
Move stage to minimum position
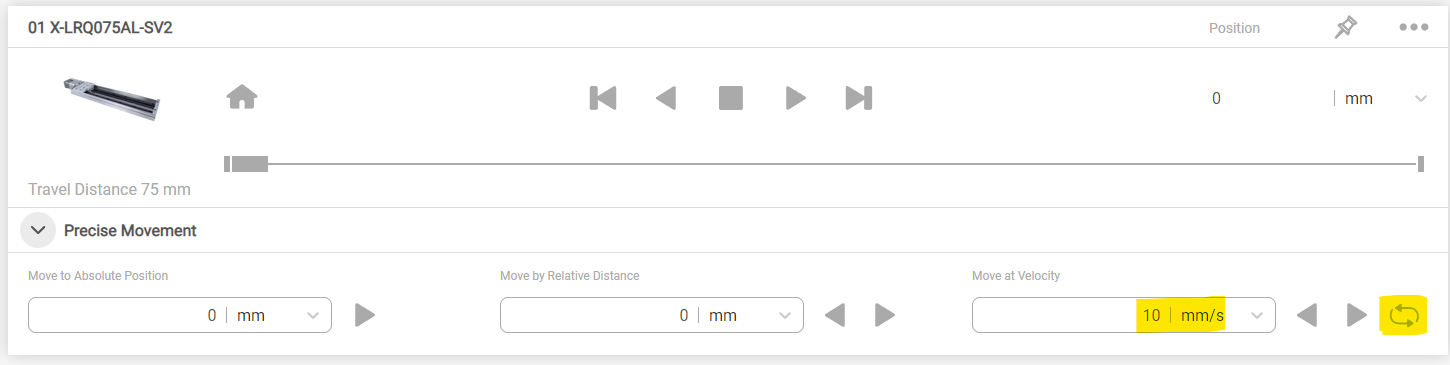click(603, 97)
